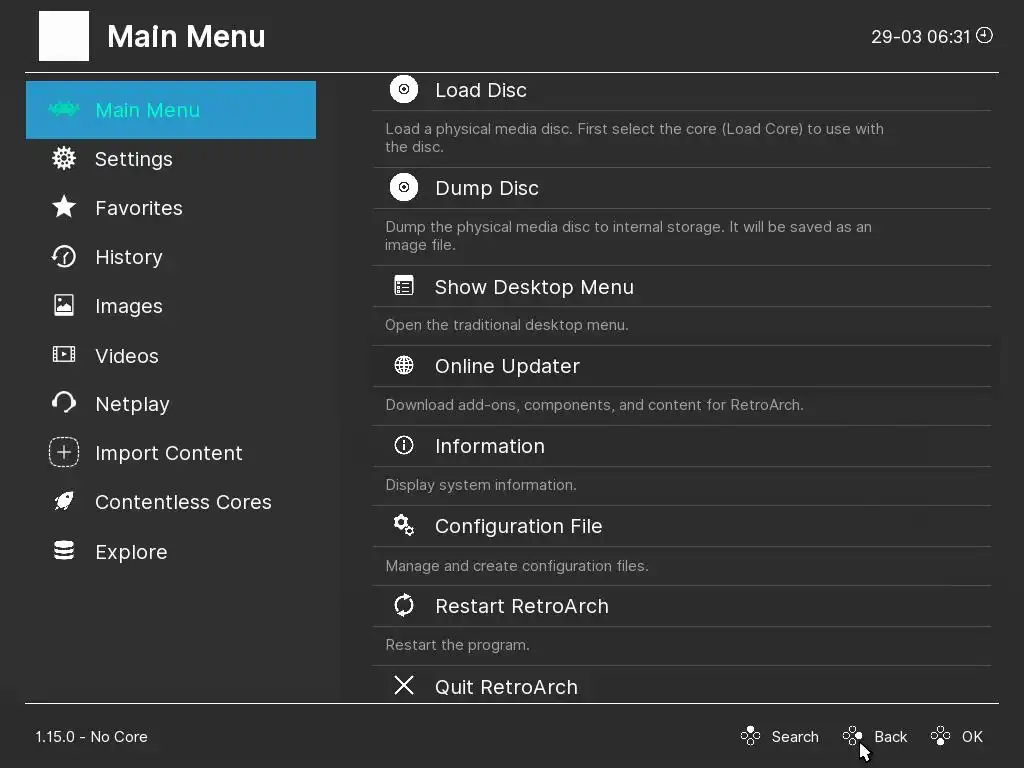Open the Videos tab

tap(170, 355)
